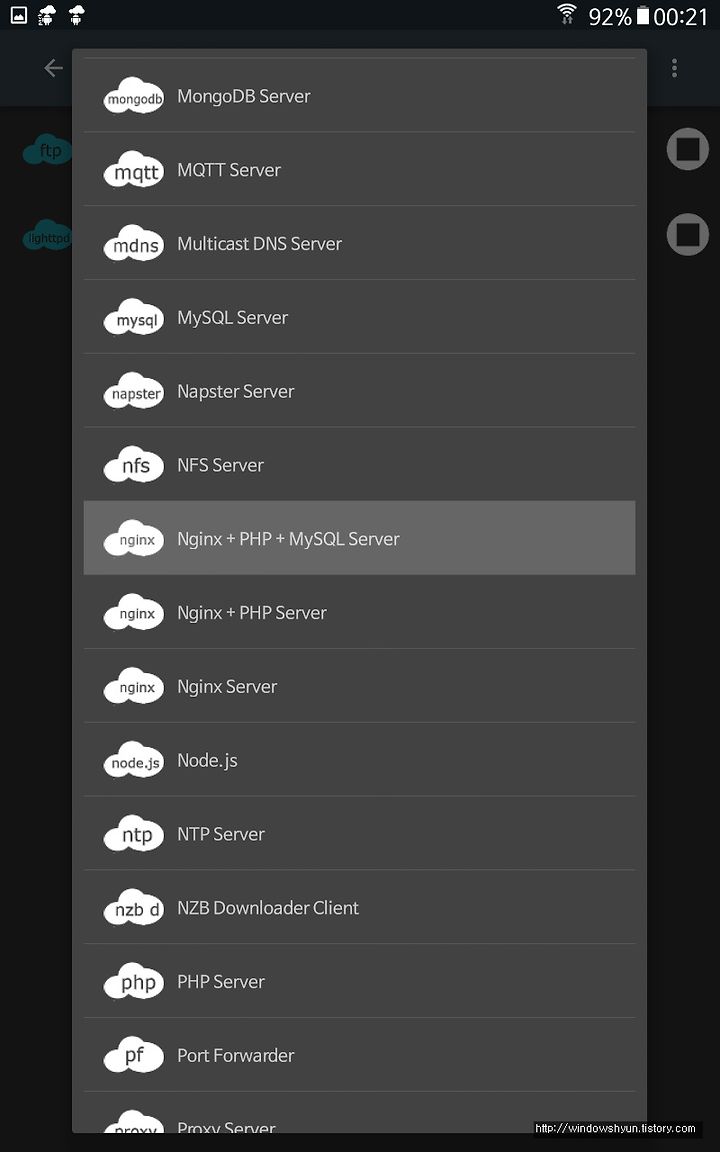The height and width of the screenshot is (1152, 720).
Task: Pick the plain Nginx Server entry
Action: pos(359,686)
